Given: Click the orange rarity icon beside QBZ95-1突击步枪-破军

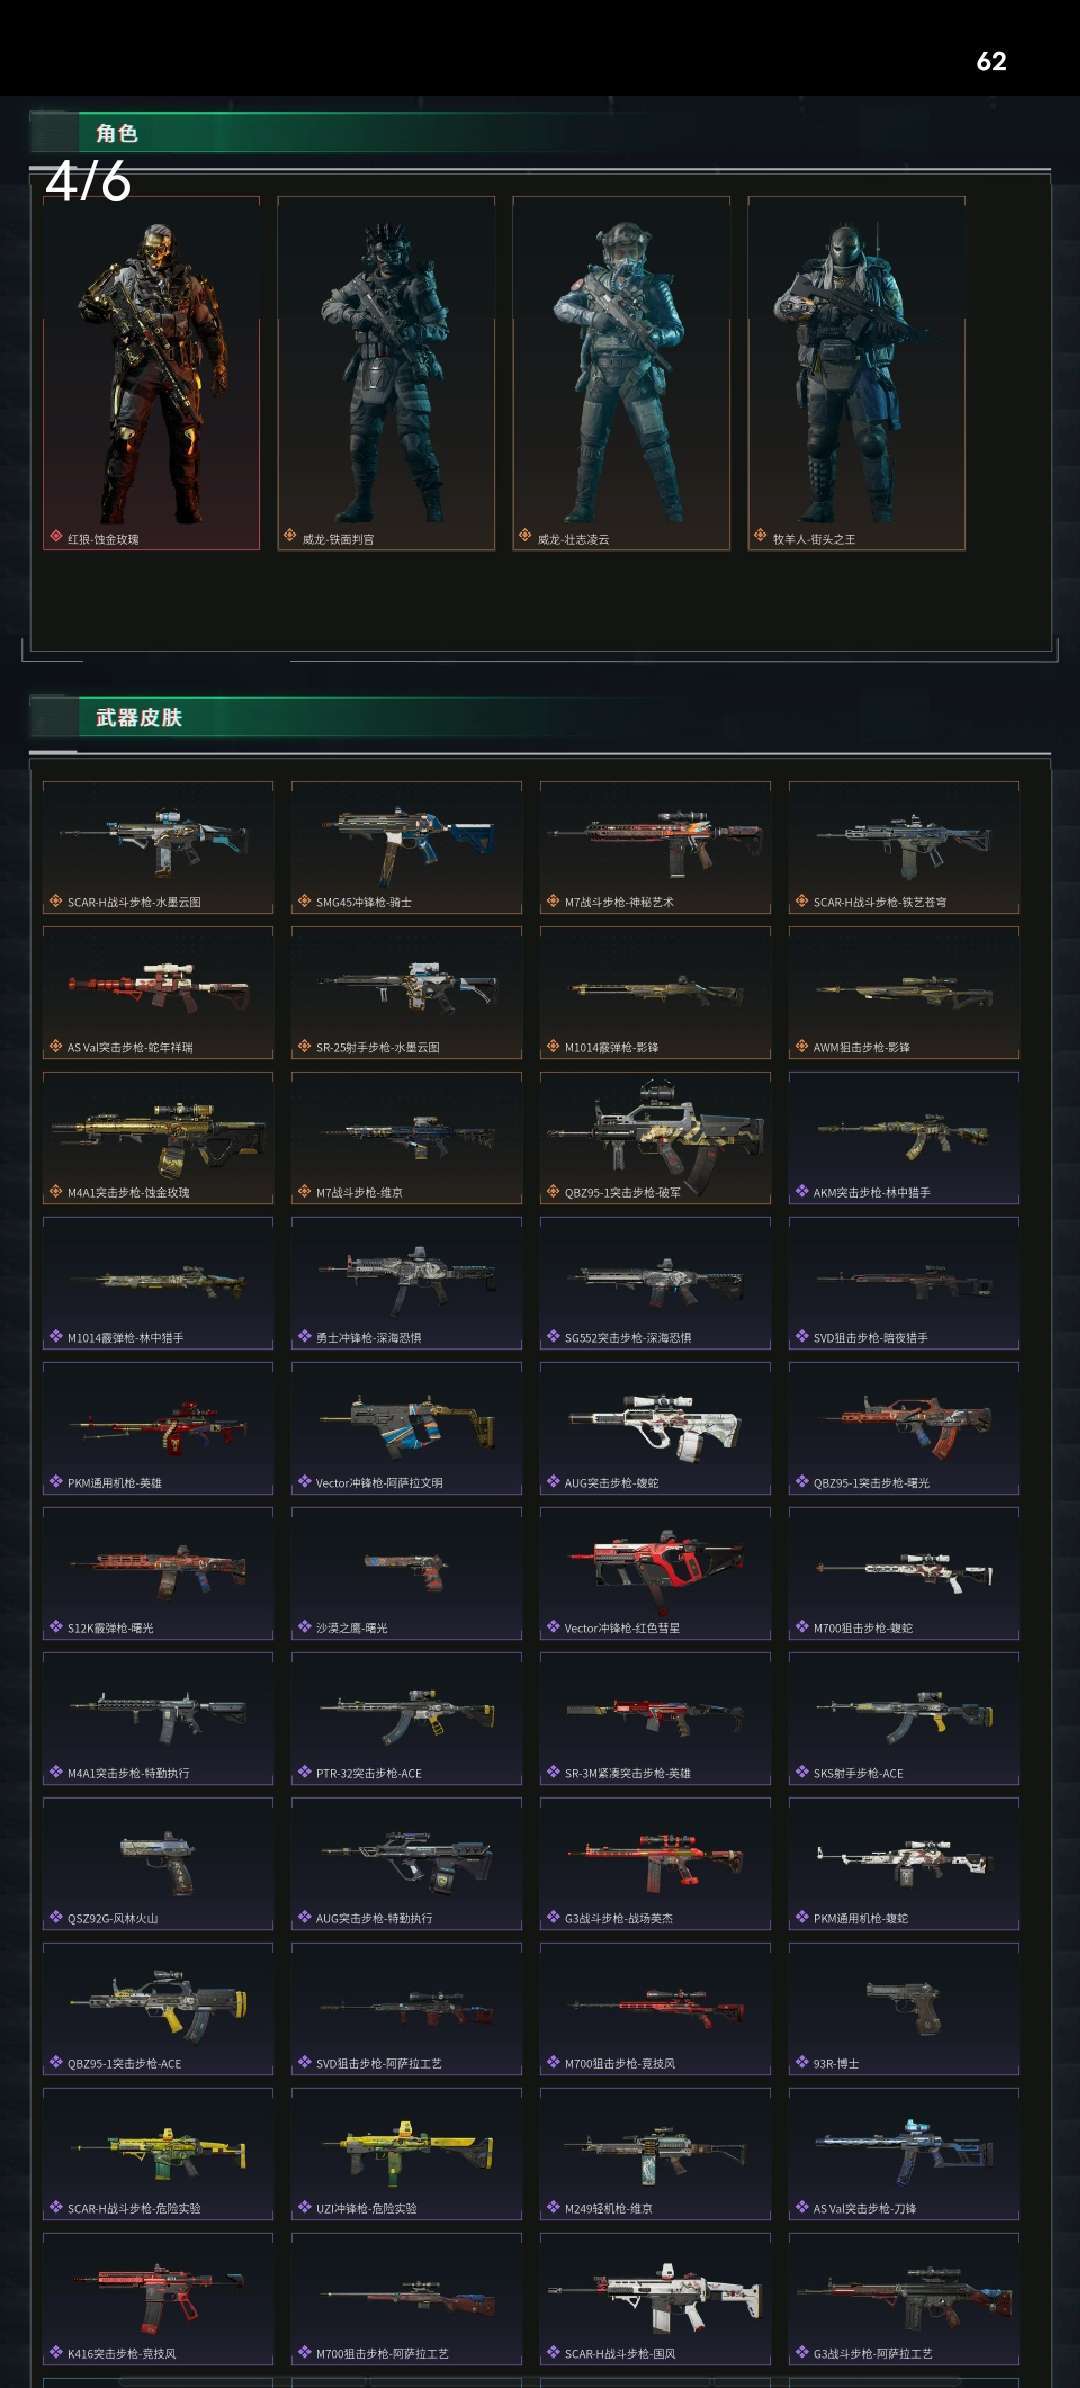Looking at the screenshot, I should pos(553,1191).
